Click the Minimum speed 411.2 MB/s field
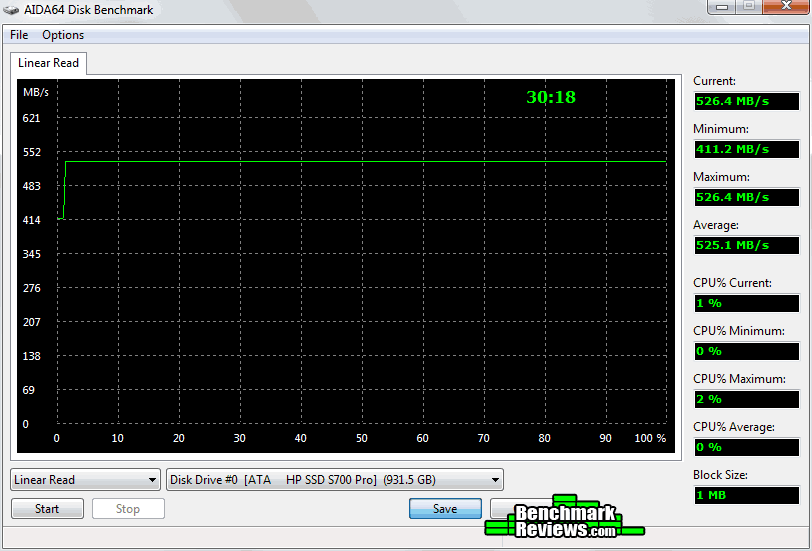Screen dimensions: 812x551 (x=746, y=149)
